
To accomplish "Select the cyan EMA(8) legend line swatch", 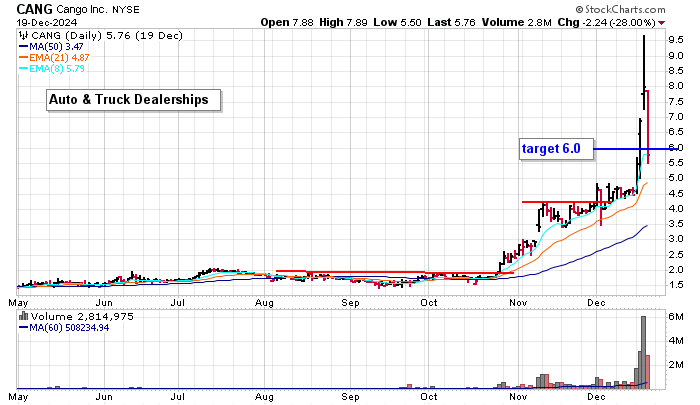I will click(23, 69).
